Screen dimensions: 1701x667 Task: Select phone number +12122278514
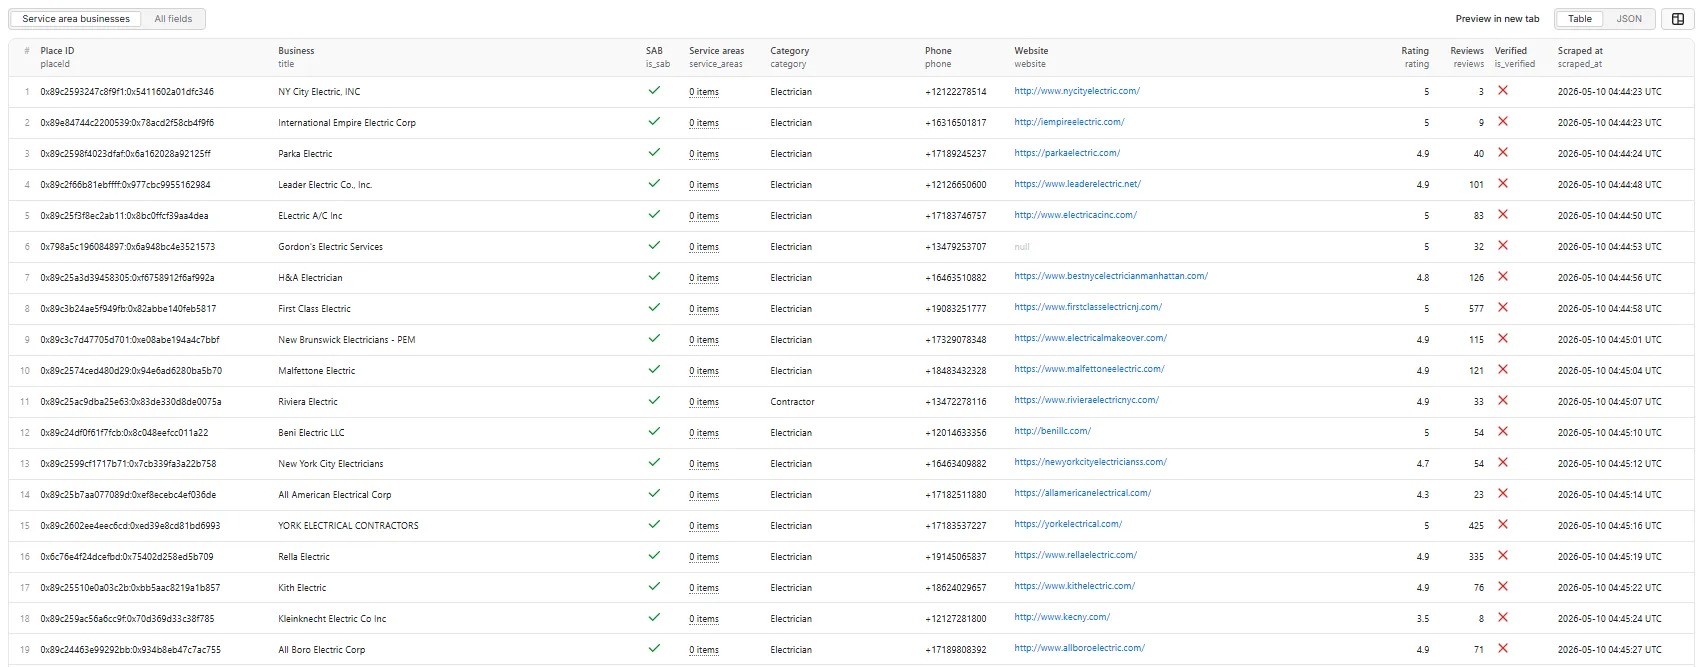coord(956,92)
